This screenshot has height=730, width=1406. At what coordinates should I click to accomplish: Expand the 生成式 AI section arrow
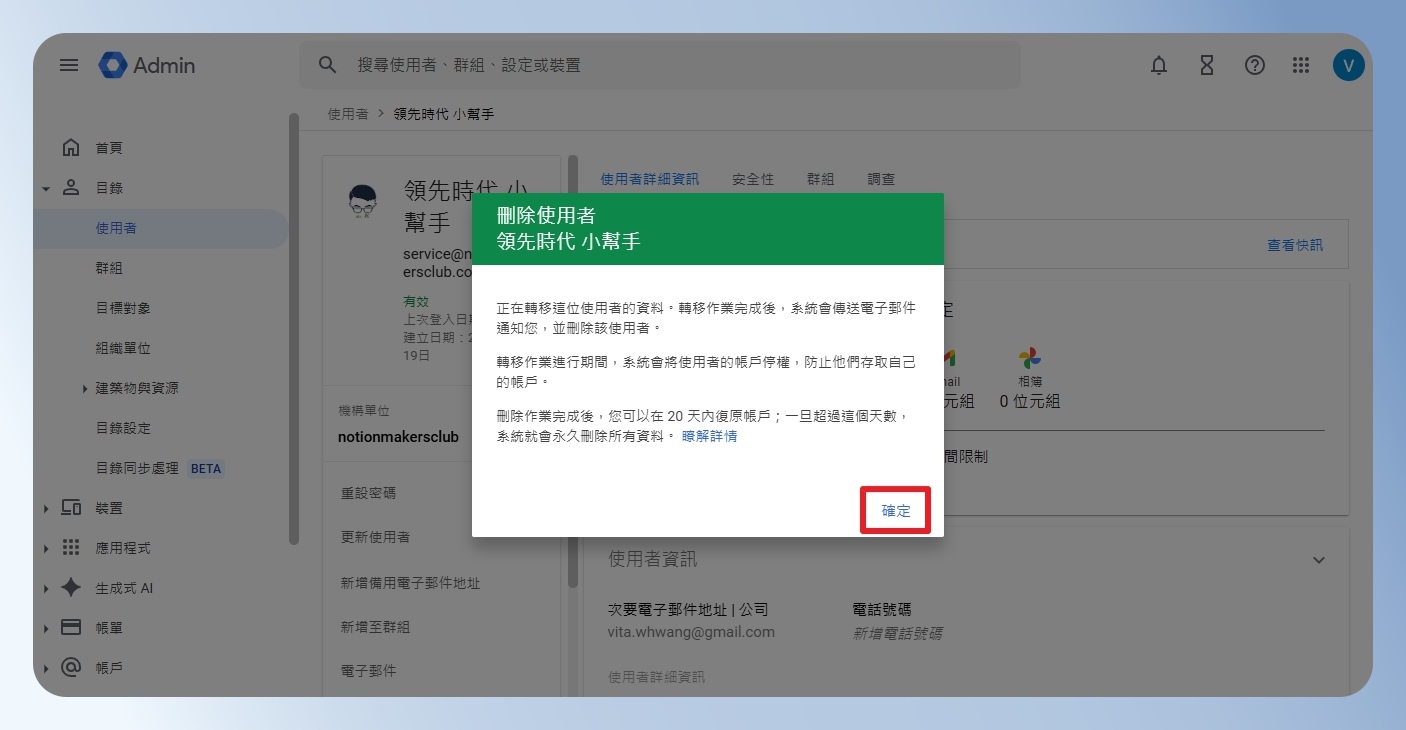pyautogui.click(x=46, y=588)
